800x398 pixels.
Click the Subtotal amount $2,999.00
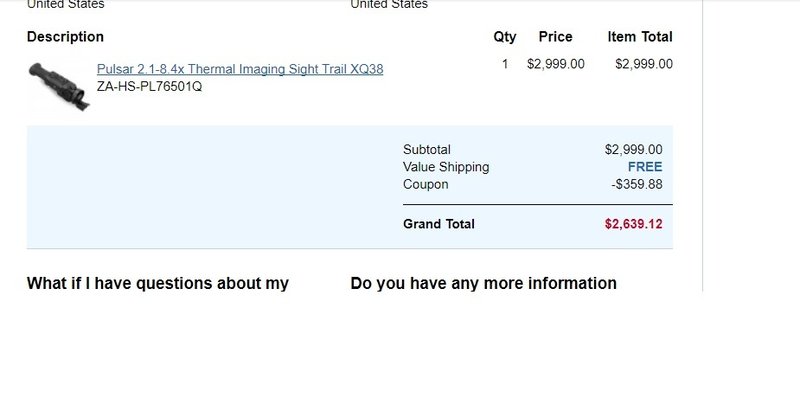click(634, 150)
